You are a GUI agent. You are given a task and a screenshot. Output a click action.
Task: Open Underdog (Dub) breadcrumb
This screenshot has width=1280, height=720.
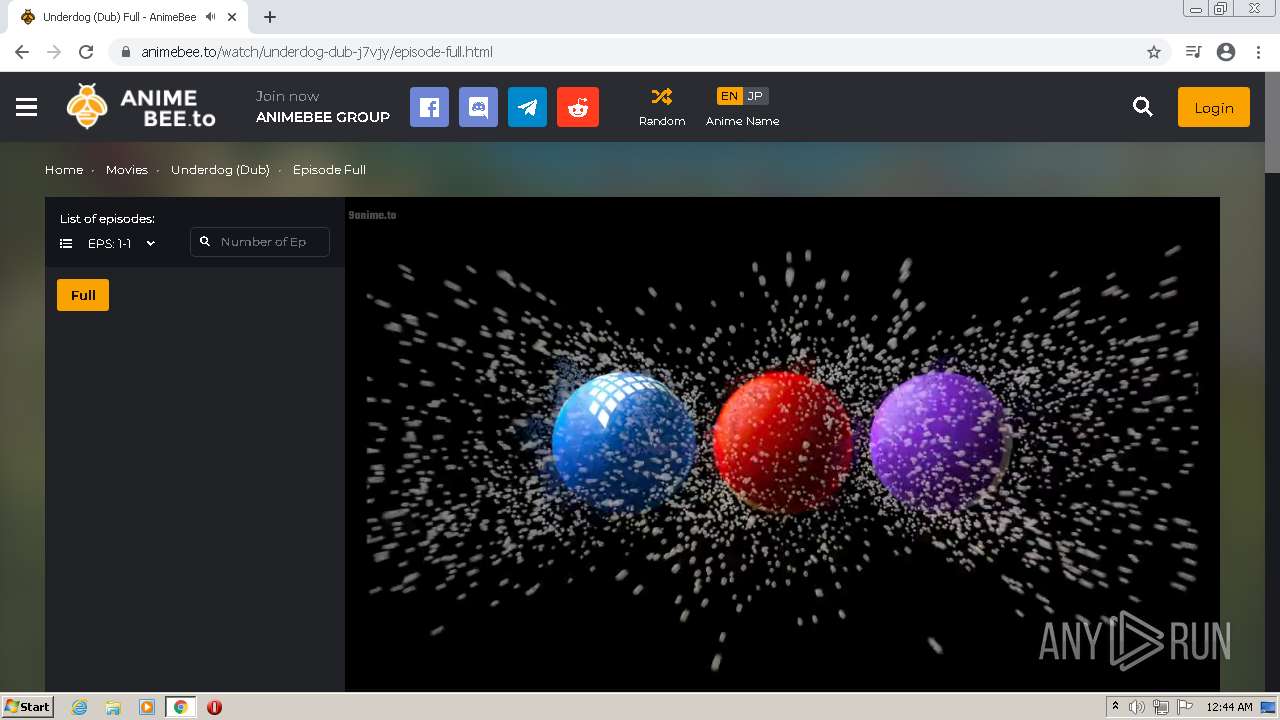pos(220,170)
